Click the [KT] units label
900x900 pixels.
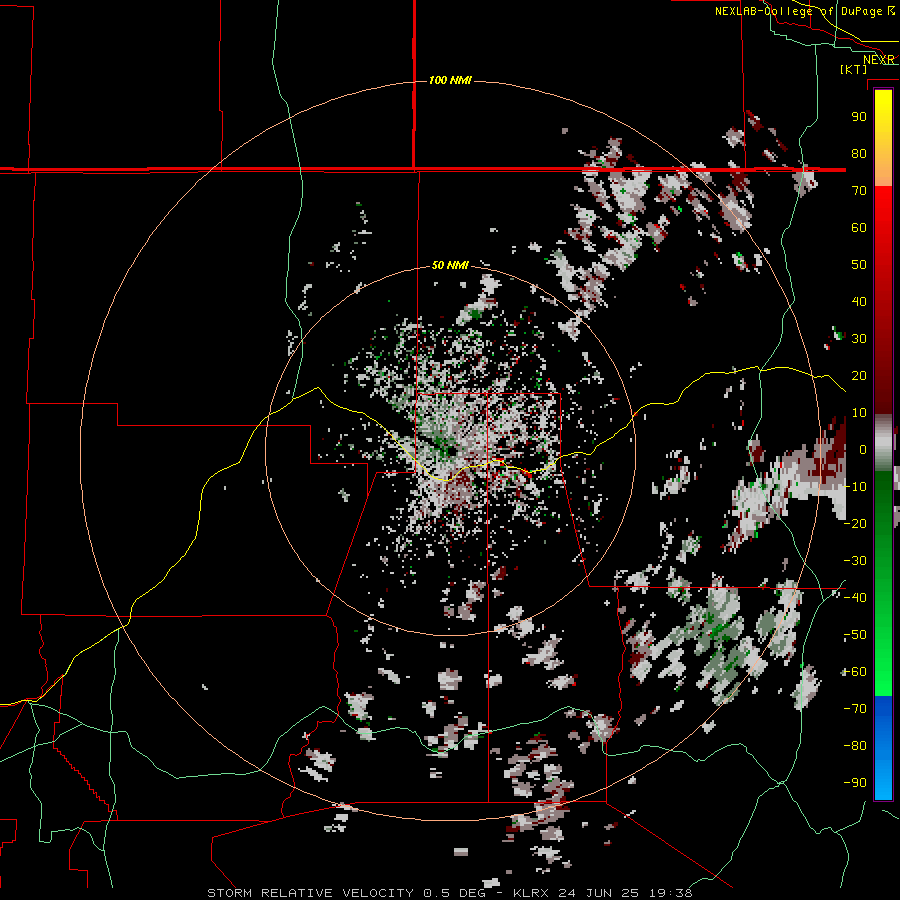pos(854,69)
